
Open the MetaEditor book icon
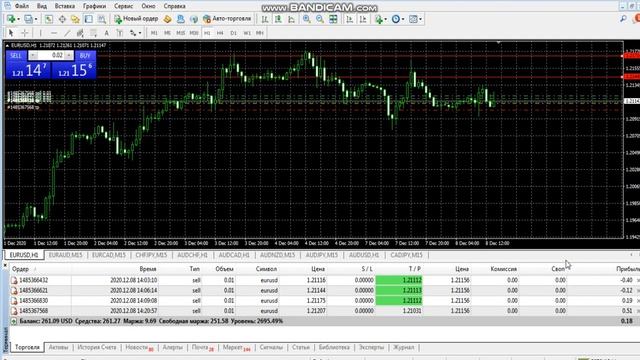click(x=167, y=19)
